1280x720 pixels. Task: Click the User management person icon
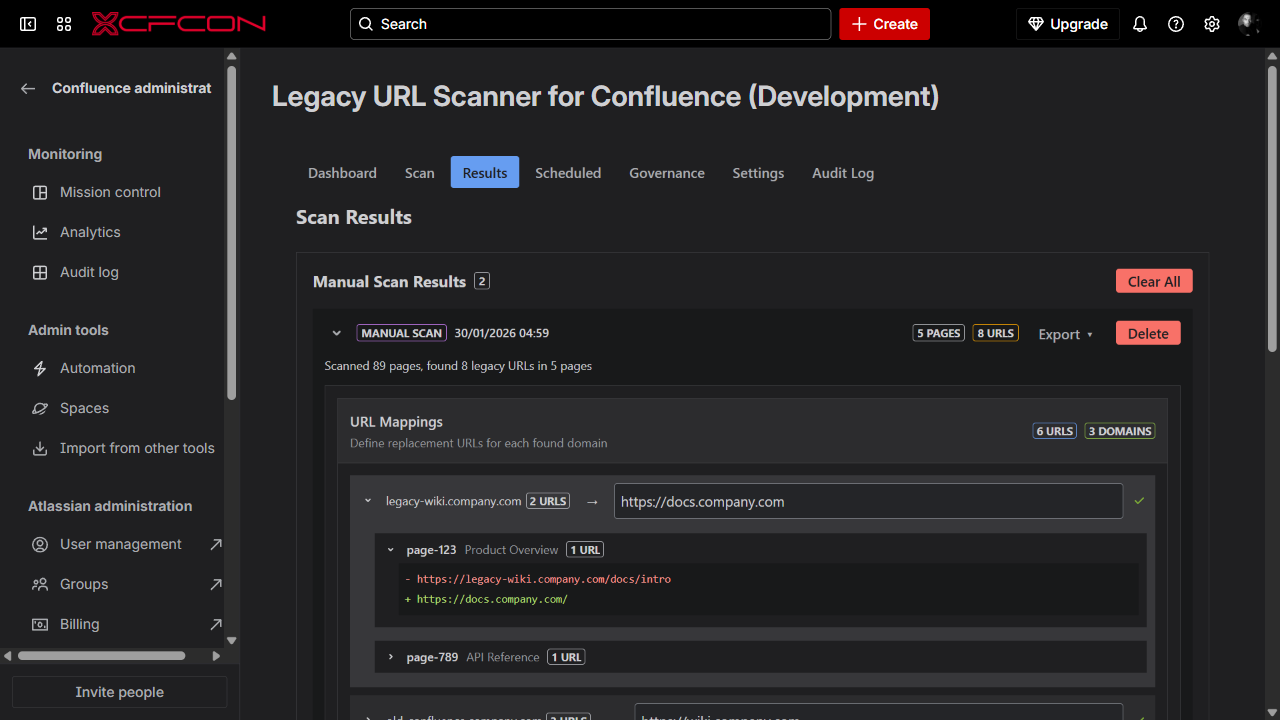point(40,544)
